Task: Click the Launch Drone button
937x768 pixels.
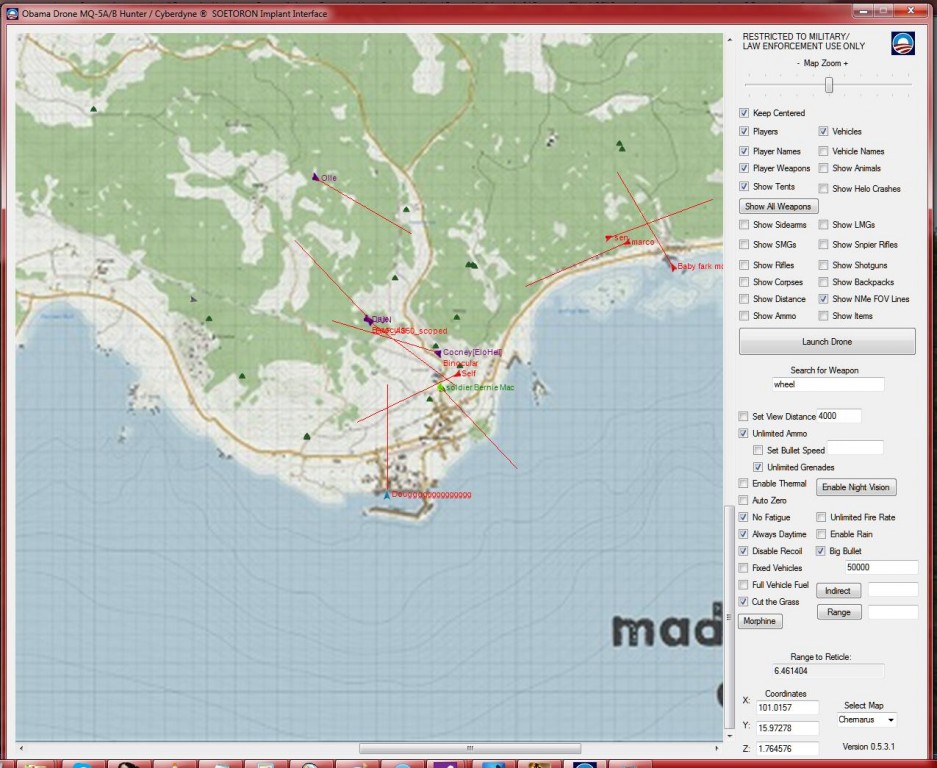Action: coord(827,341)
